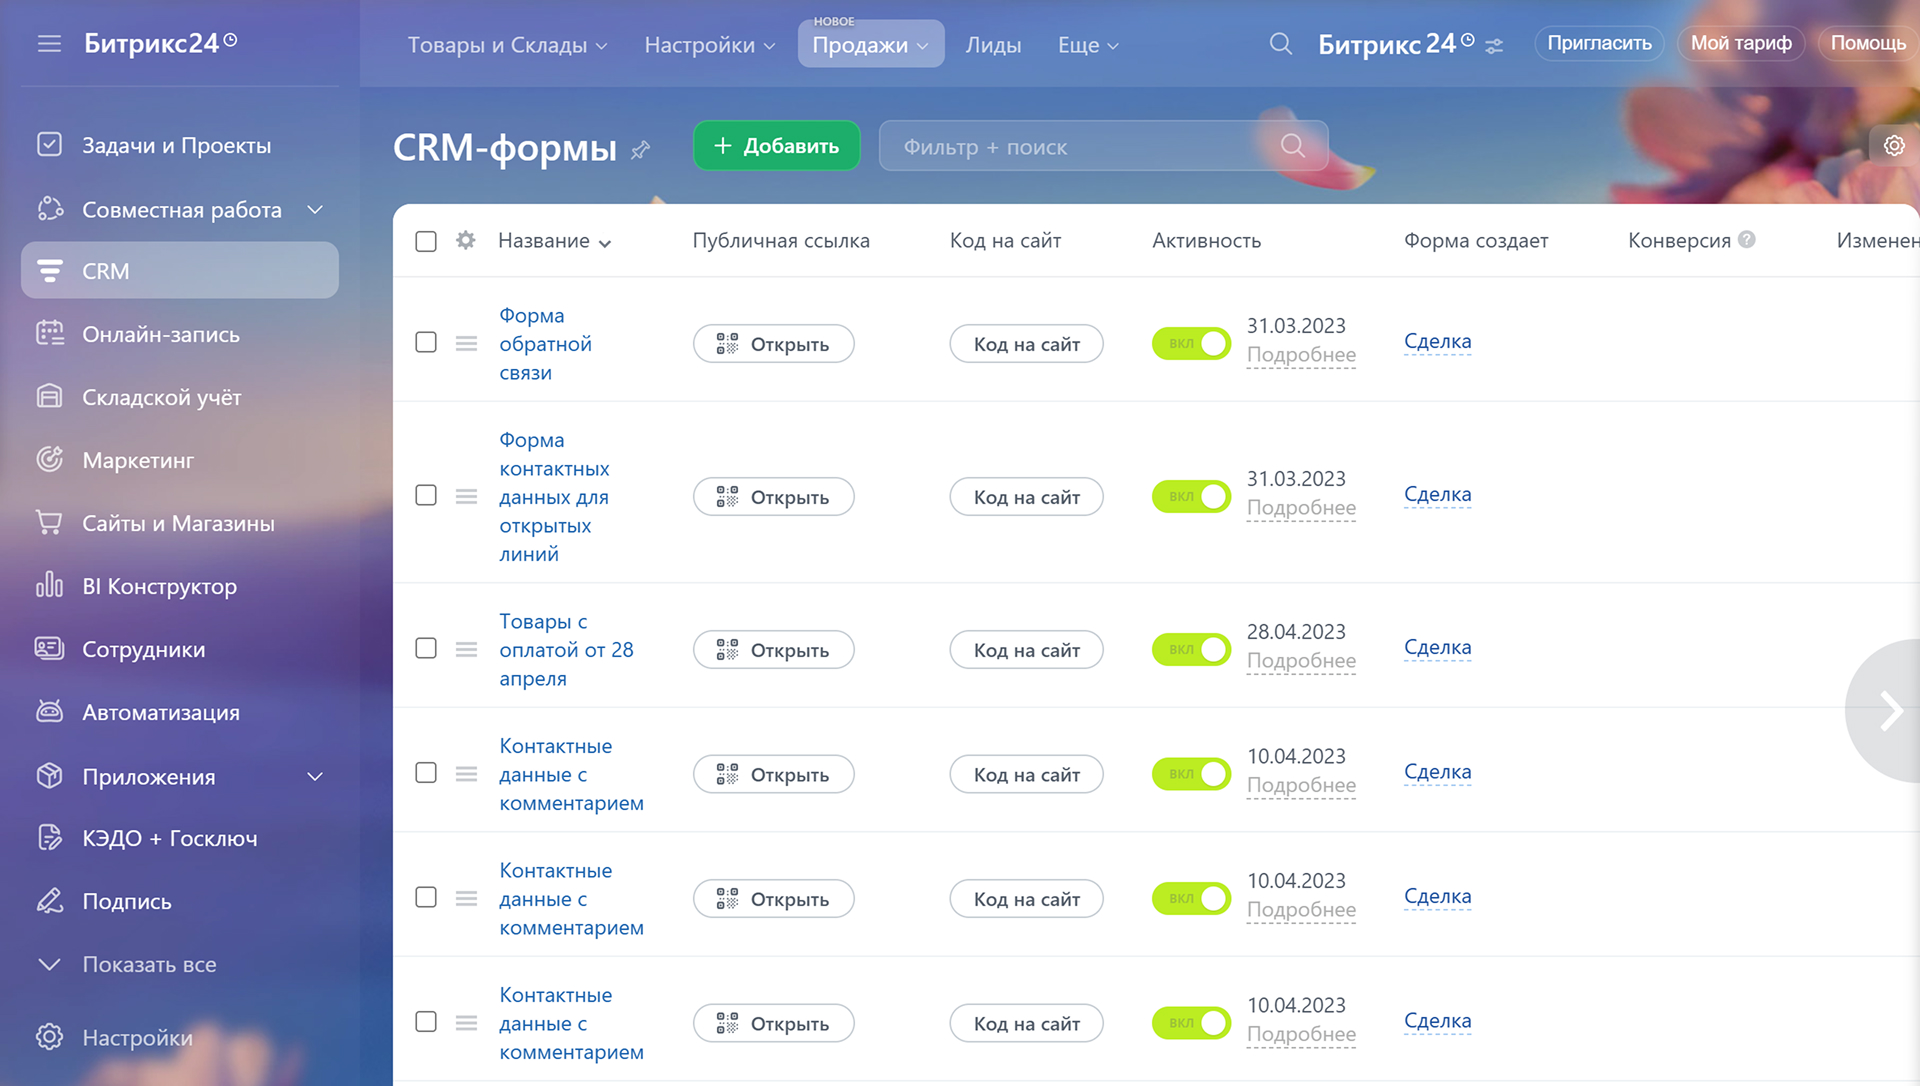Click Форма создает column header

click(x=1476, y=241)
